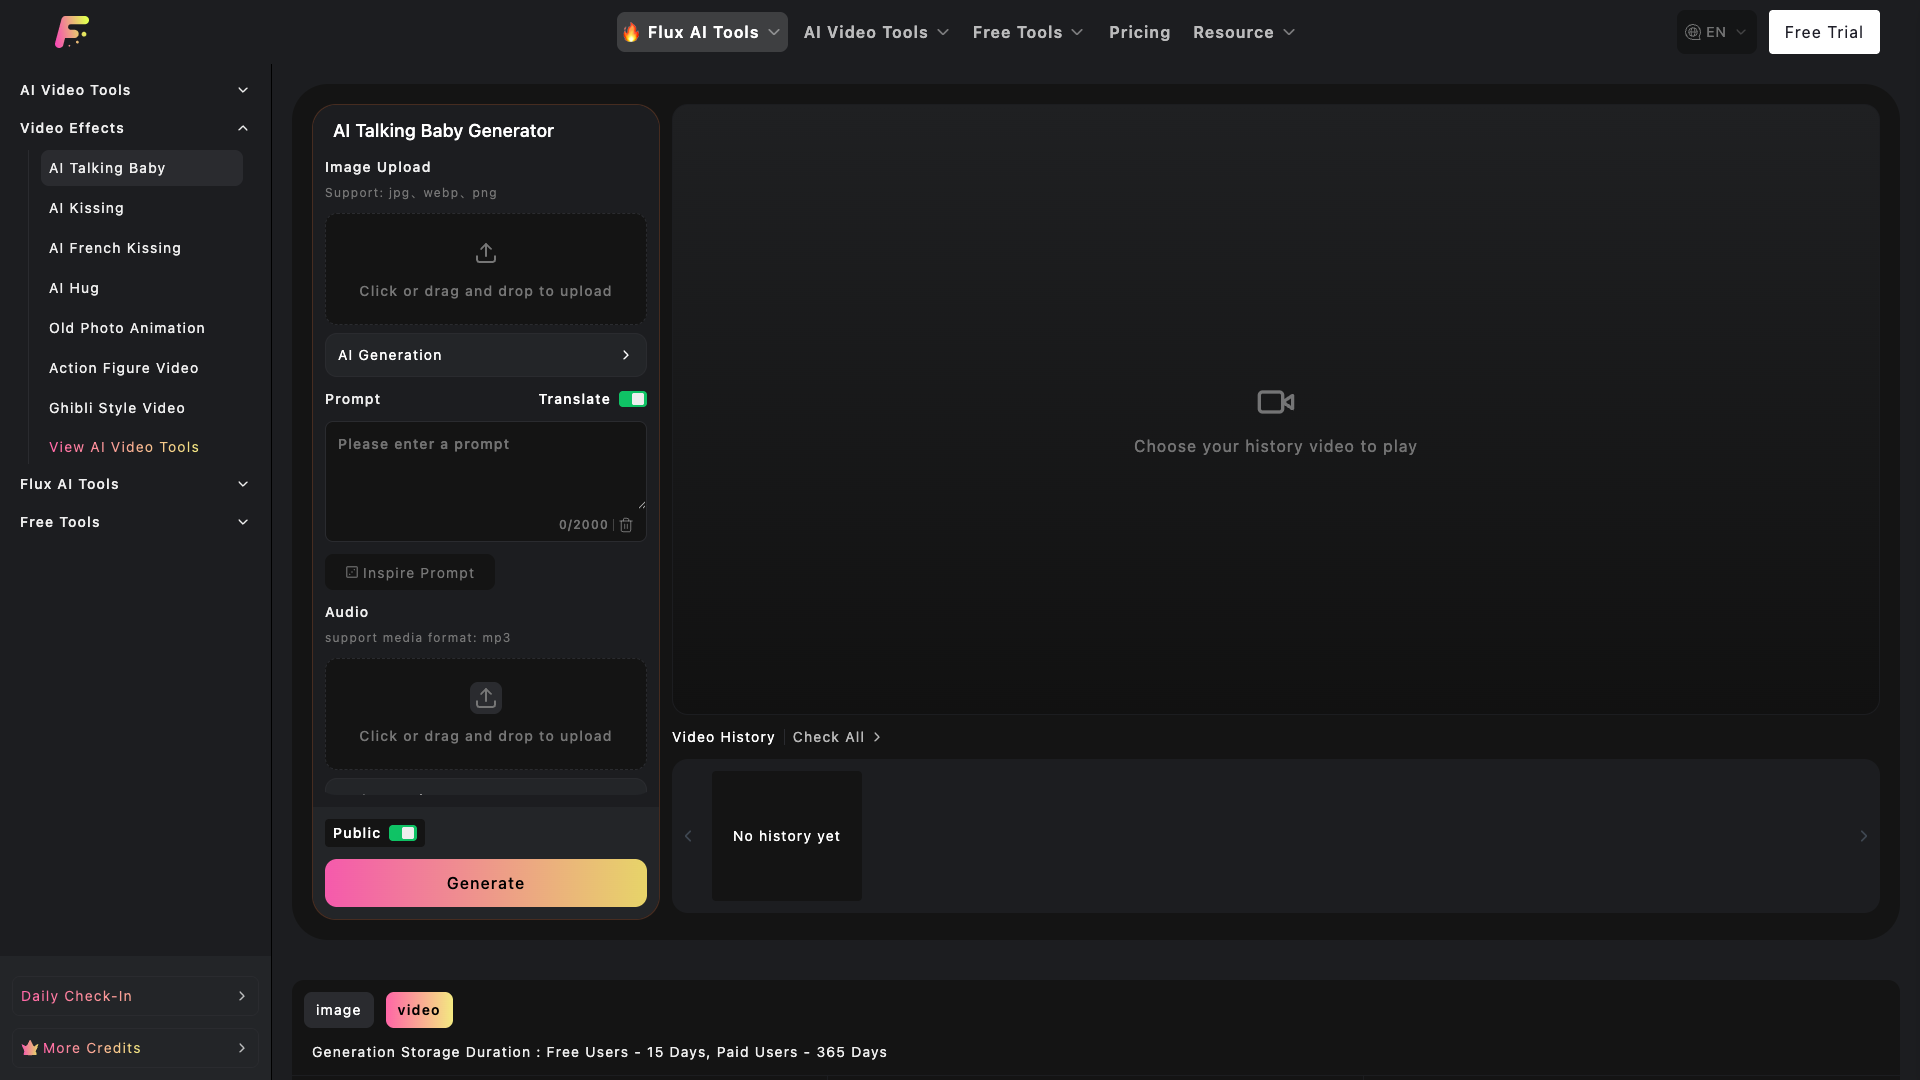Open the Pricing page
The height and width of the screenshot is (1080, 1920).
(x=1139, y=32)
